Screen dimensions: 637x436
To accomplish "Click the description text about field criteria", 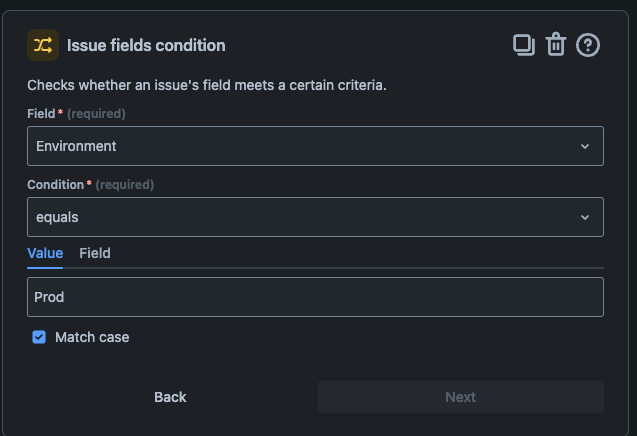I will pos(207,85).
